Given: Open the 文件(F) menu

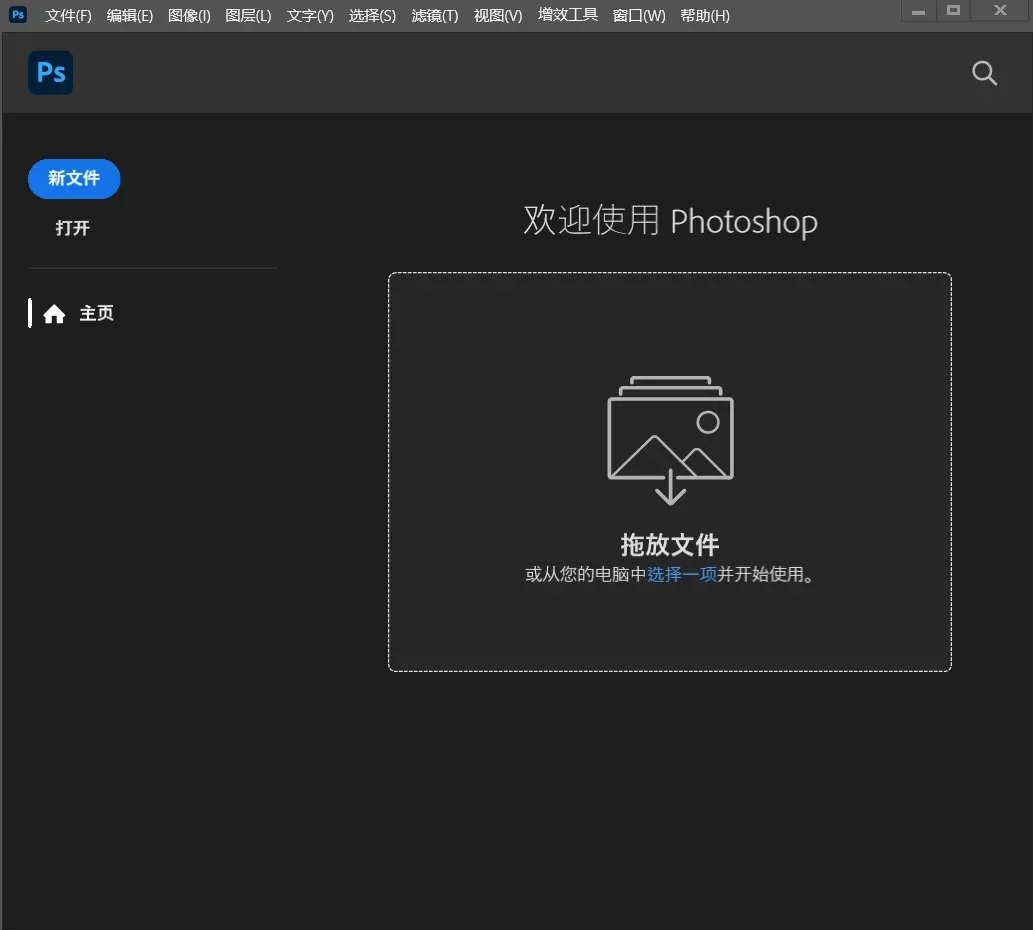Looking at the screenshot, I should point(68,15).
